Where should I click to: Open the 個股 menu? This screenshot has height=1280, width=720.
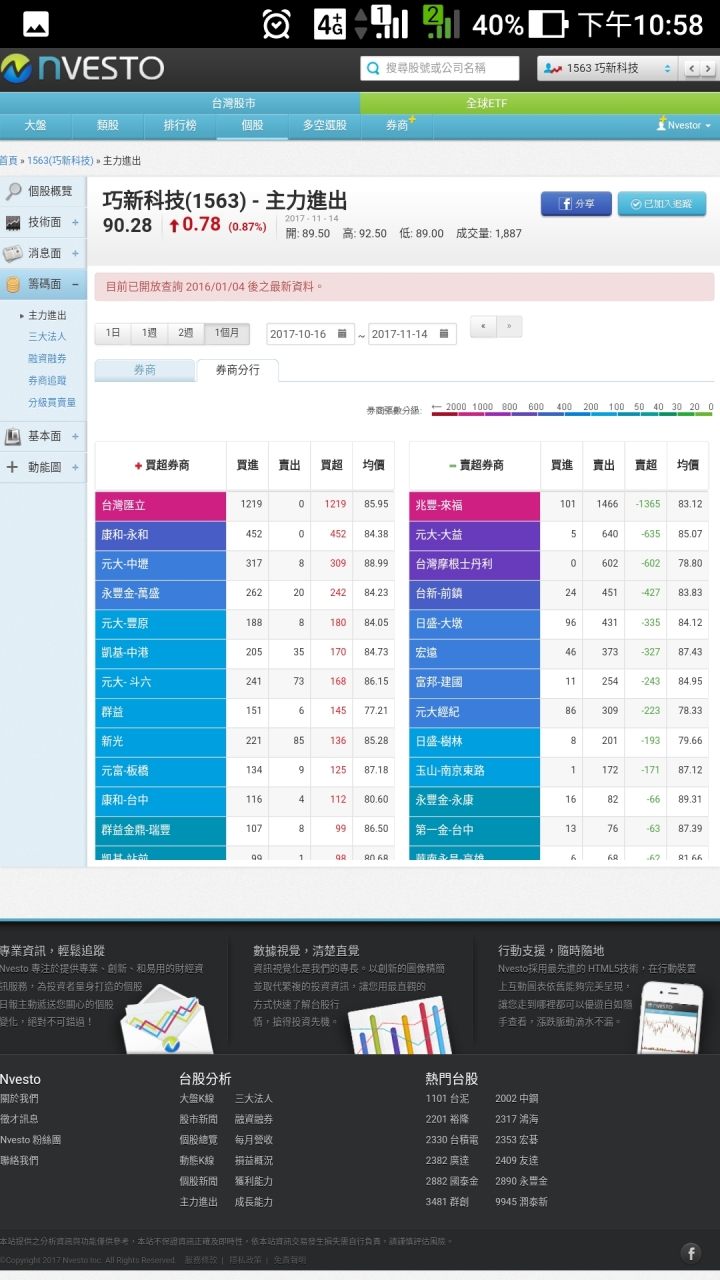click(x=252, y=125)
